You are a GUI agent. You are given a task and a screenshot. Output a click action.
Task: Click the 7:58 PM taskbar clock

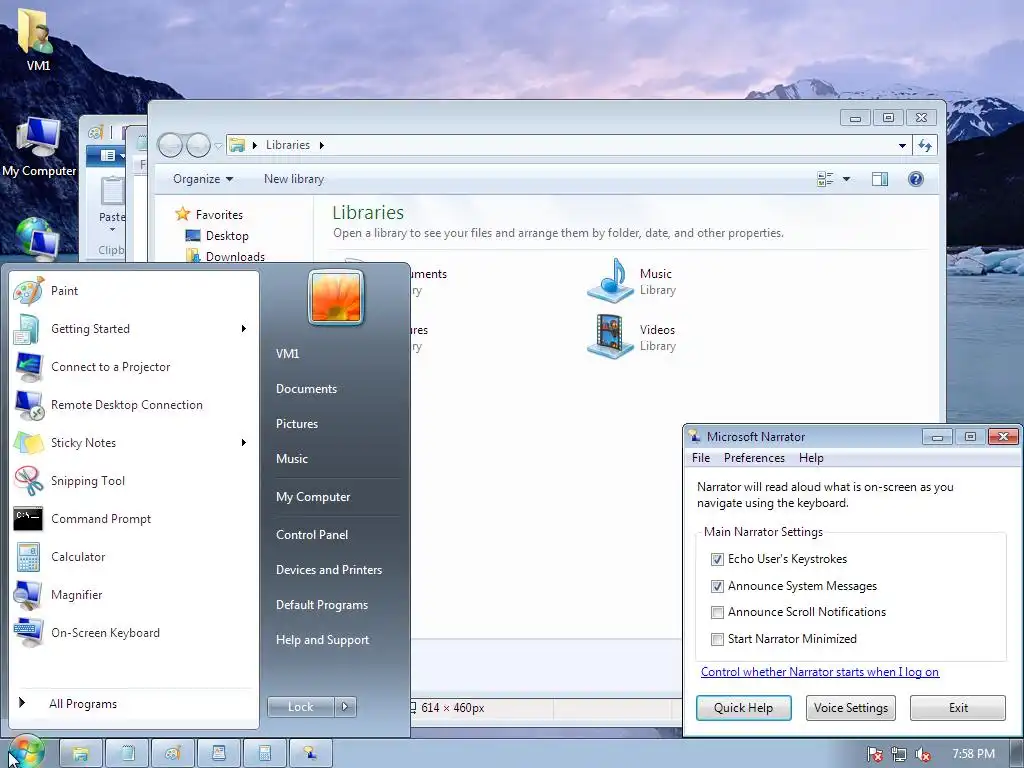[x=973, y=754]
